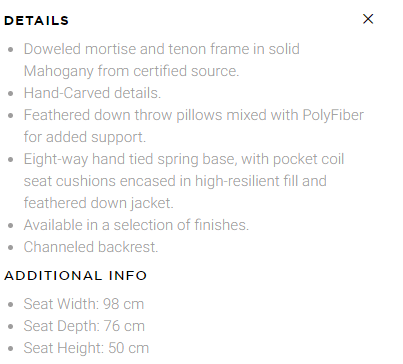
Task: Close the Details panel with the X
Action: (368, 19)
